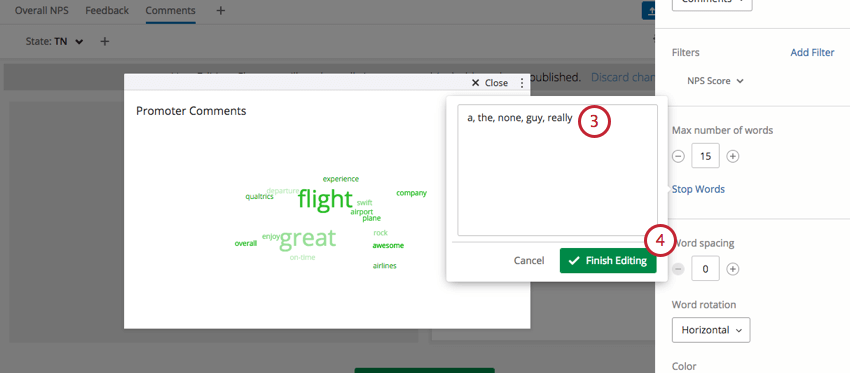850x373 pixels.
Task: Add a new dashboard page with plus icon
Action: [221, 10]
